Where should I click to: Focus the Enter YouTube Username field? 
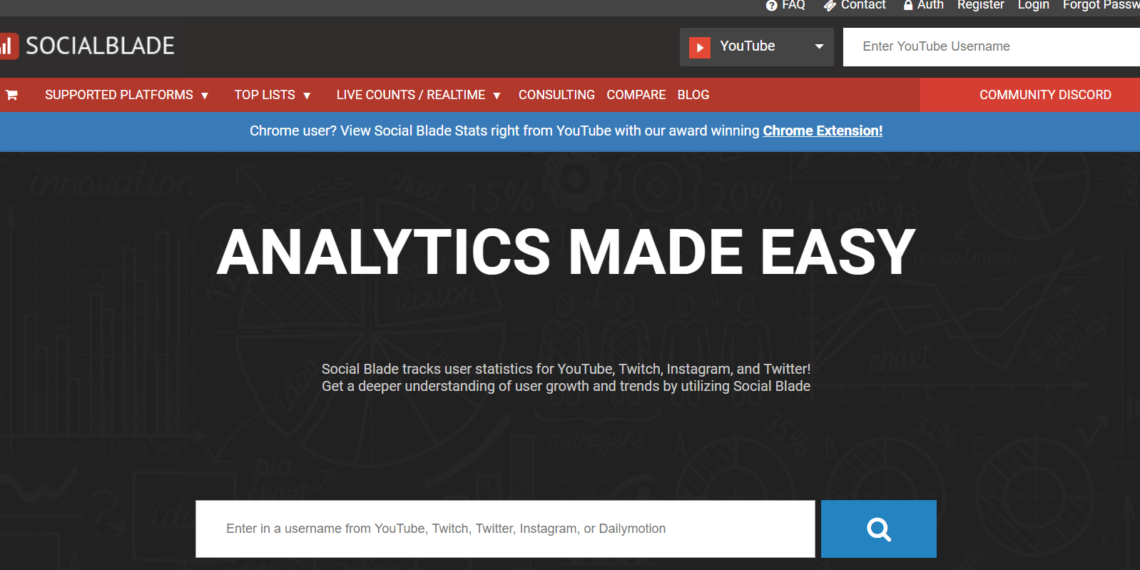(990, 47)
